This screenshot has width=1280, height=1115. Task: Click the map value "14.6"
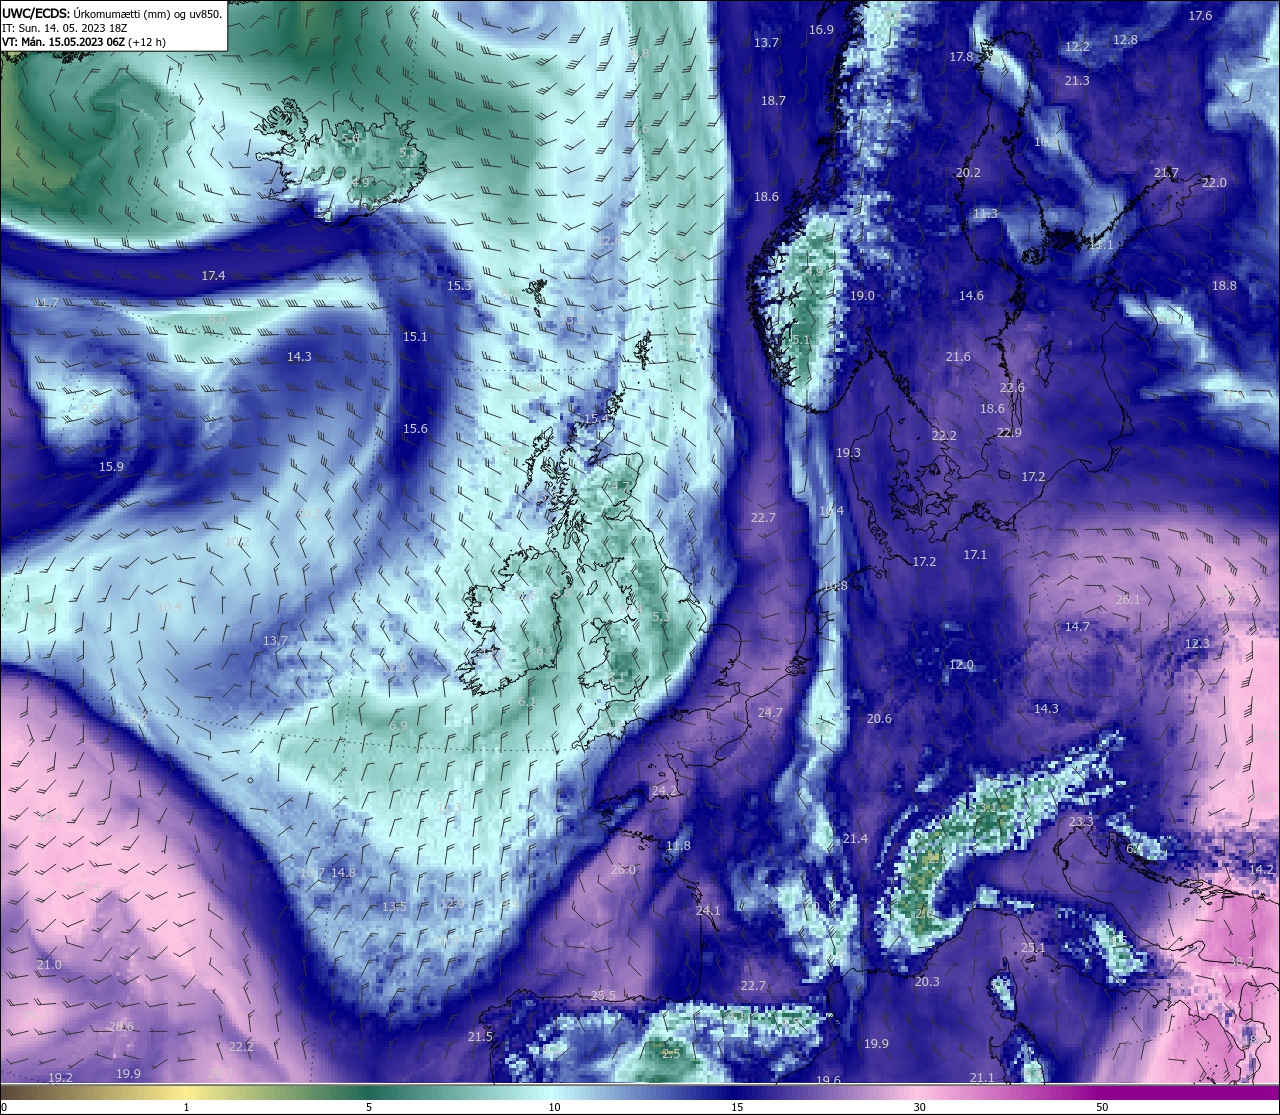[971, 295]
